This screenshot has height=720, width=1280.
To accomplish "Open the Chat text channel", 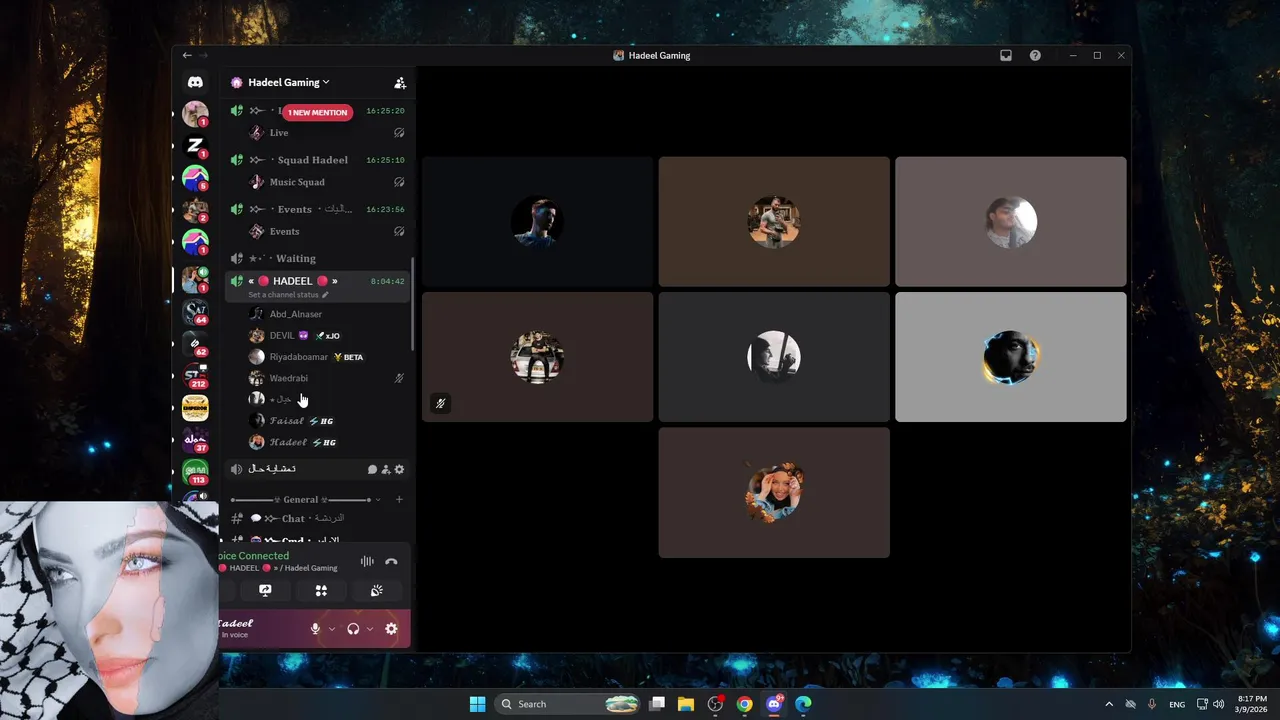I will [x=318, y=518].
